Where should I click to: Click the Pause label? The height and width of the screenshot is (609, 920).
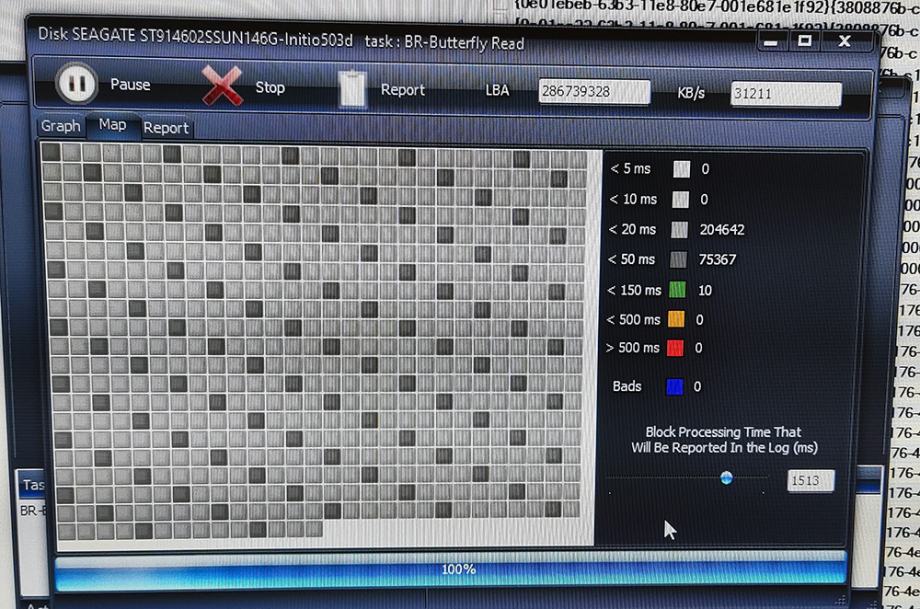pos(130,84)
